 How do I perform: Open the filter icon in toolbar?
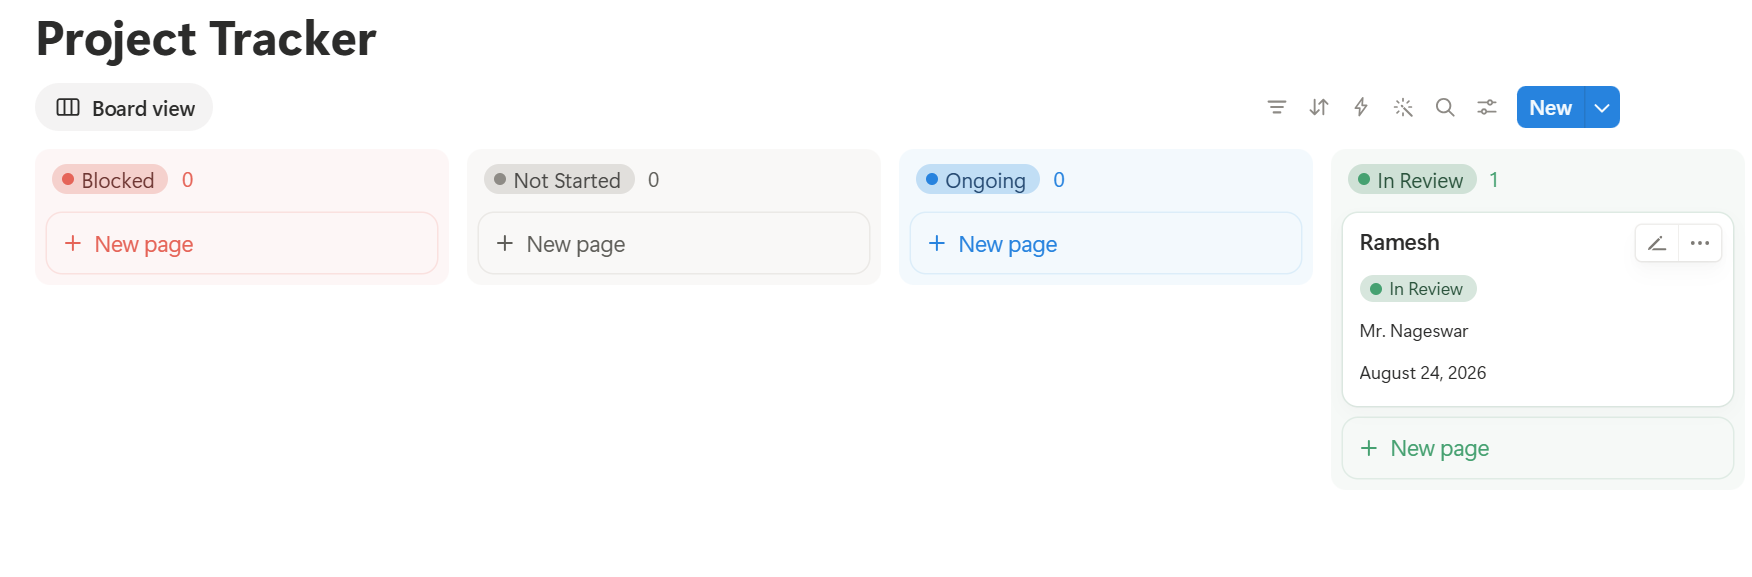tap(1277, 107)
